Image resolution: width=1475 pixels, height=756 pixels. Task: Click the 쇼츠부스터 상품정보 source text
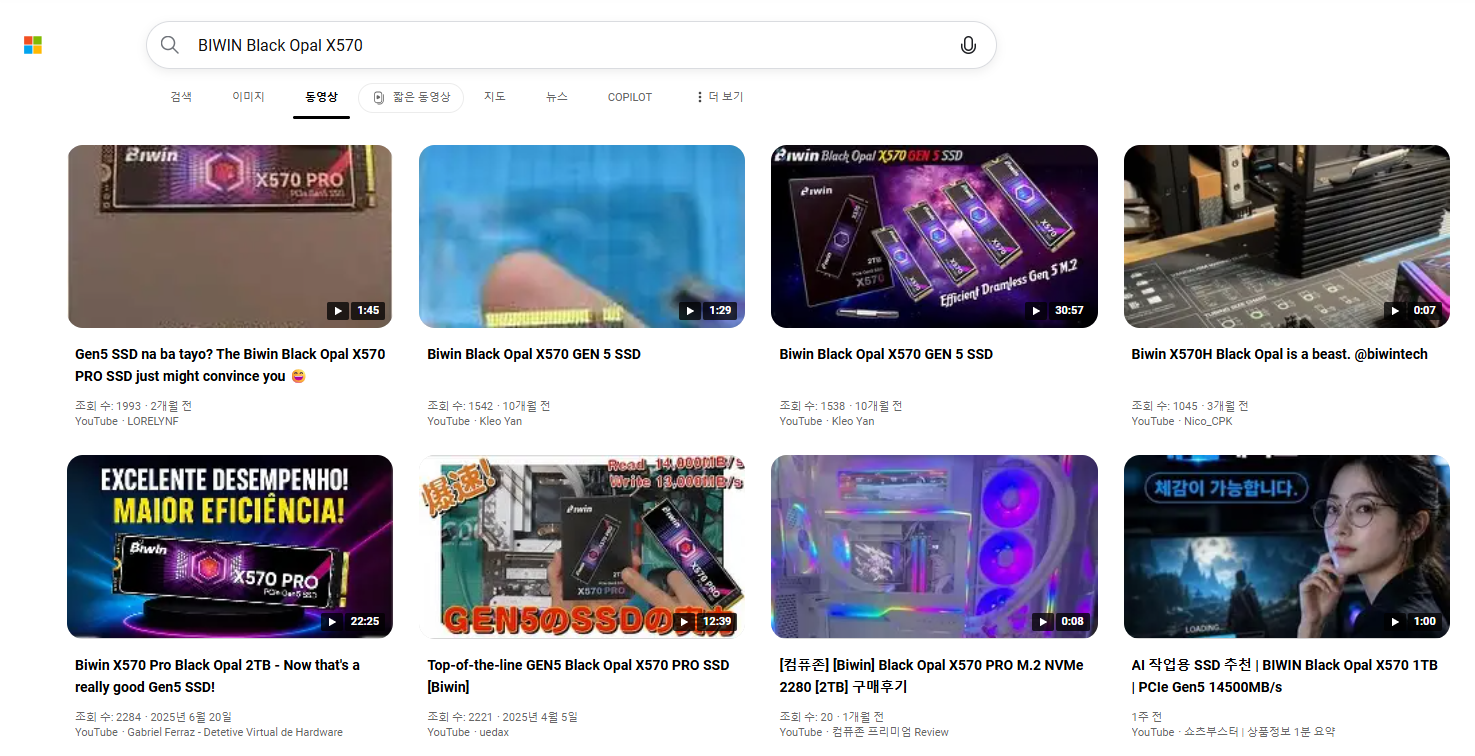pyautogui.click(x=1233, y=732)
